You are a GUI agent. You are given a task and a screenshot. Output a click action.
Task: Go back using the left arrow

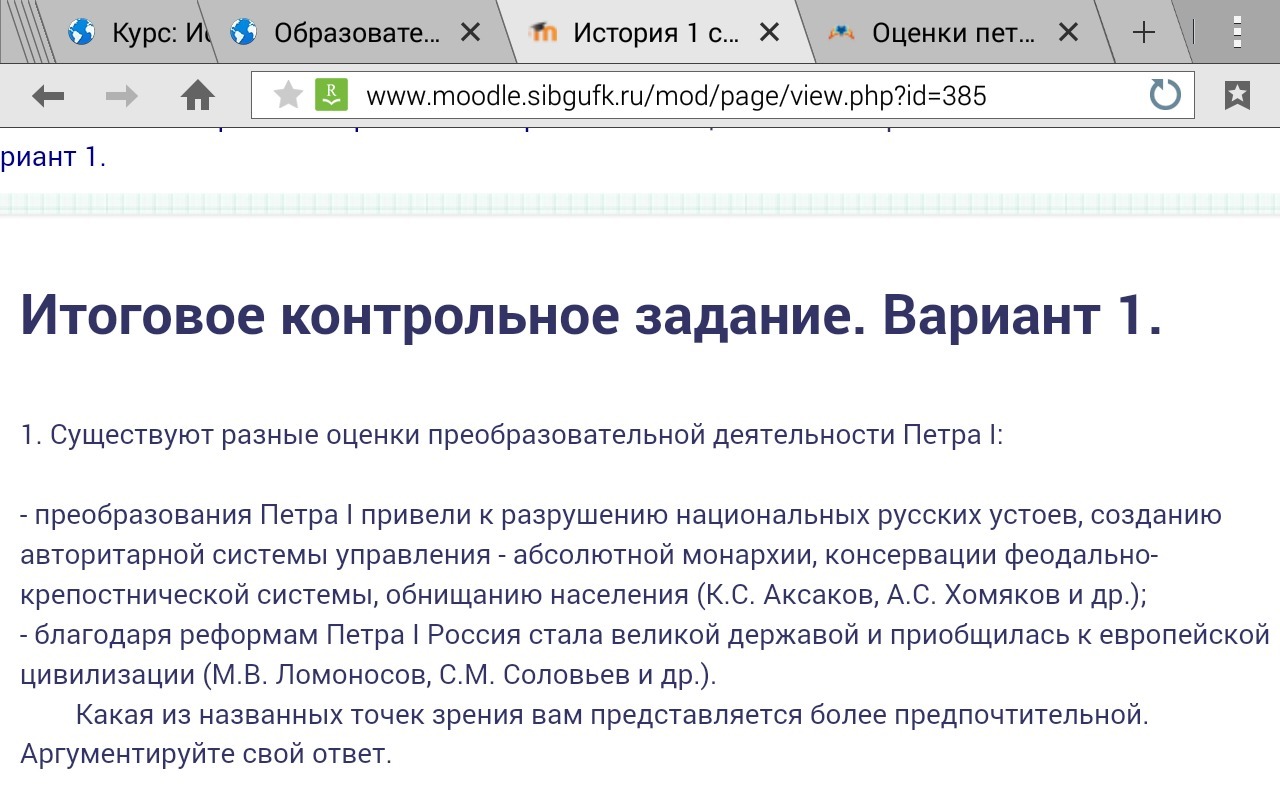(48, 96)
